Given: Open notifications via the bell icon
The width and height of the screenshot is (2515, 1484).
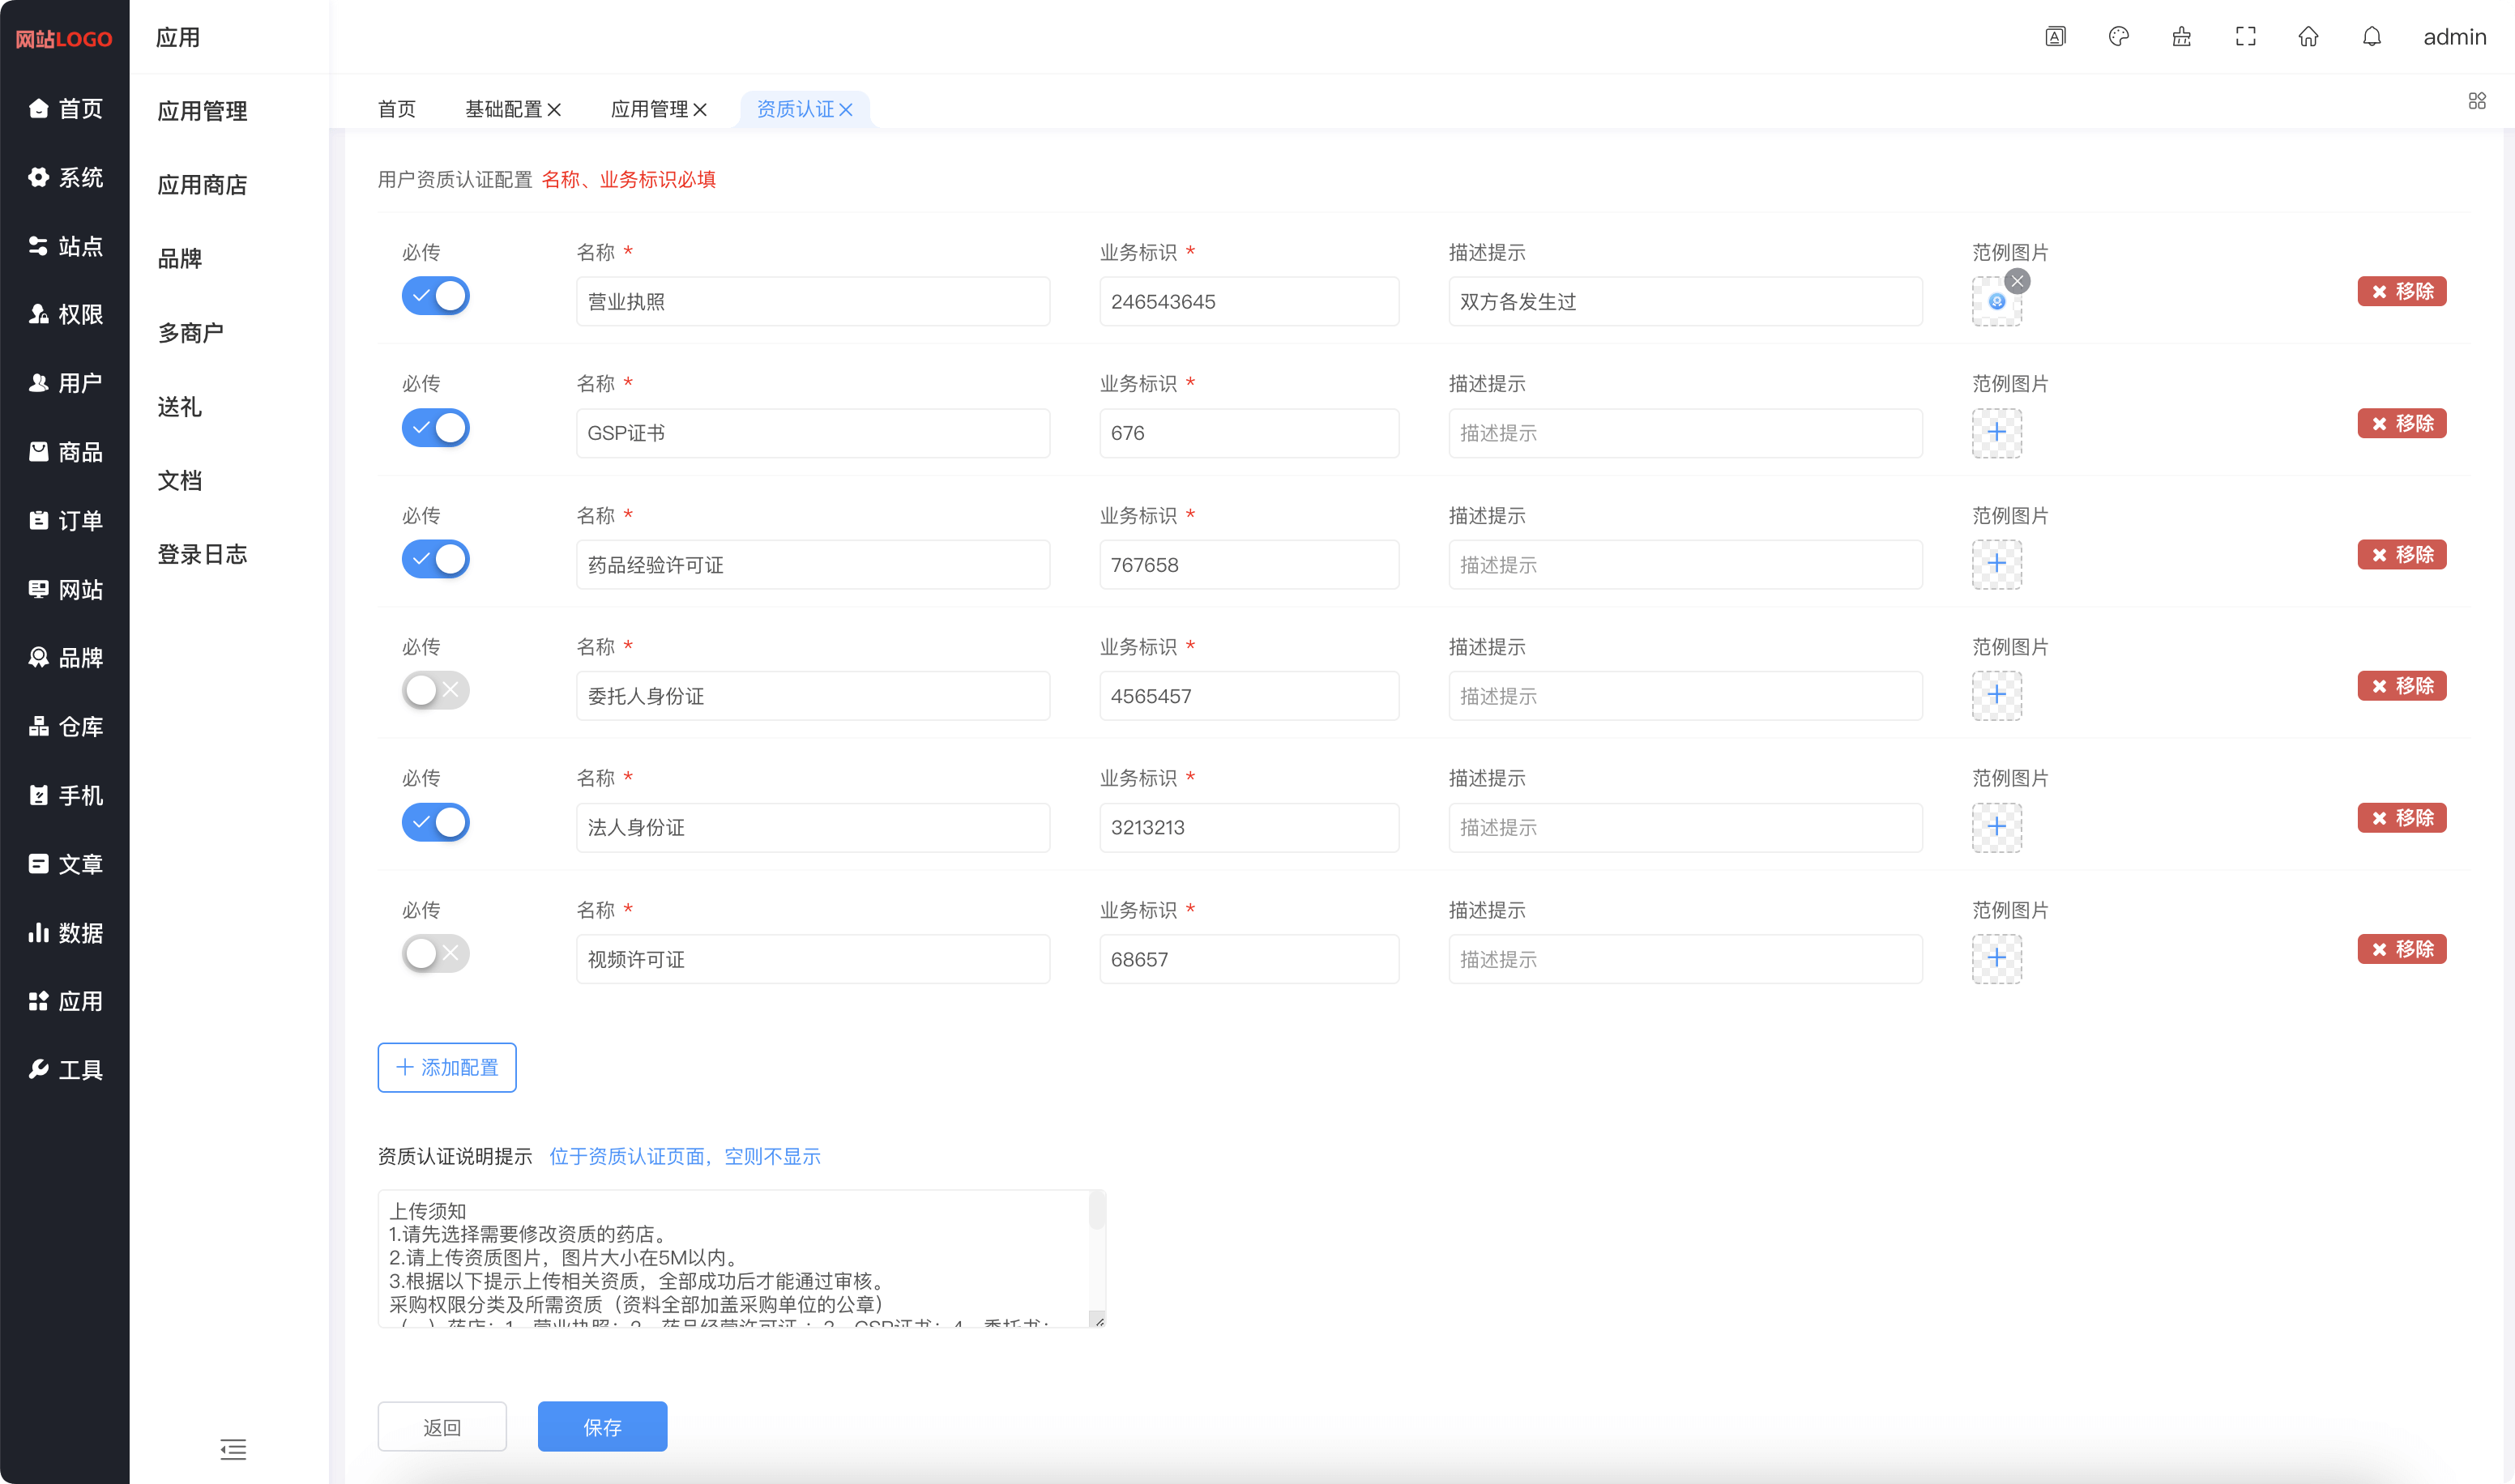Looking at the screenshot, I should [x=2371, y=36].
